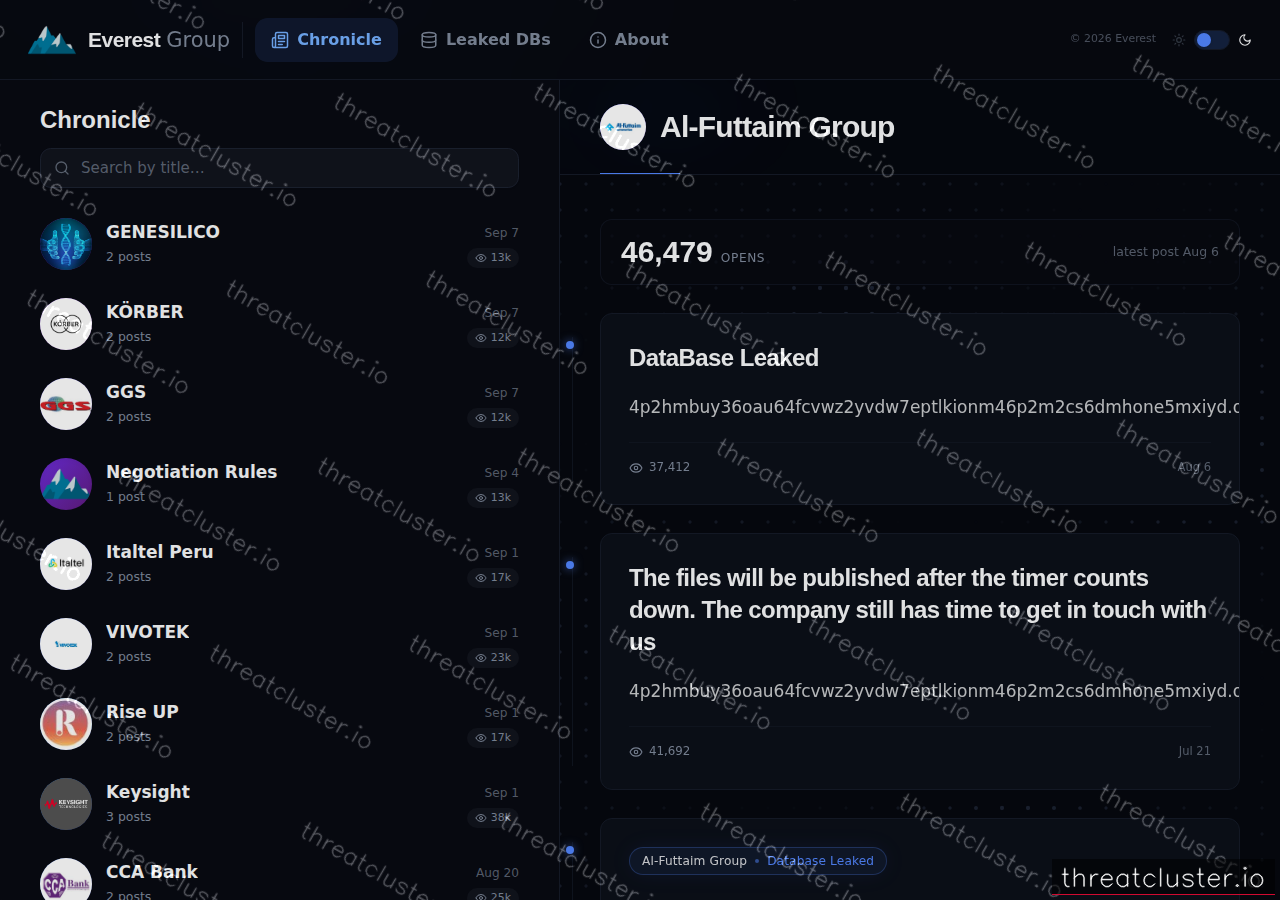Click the Negotiation Rules mountain avatar
The image size is (1280, 900).
point(66,484)
